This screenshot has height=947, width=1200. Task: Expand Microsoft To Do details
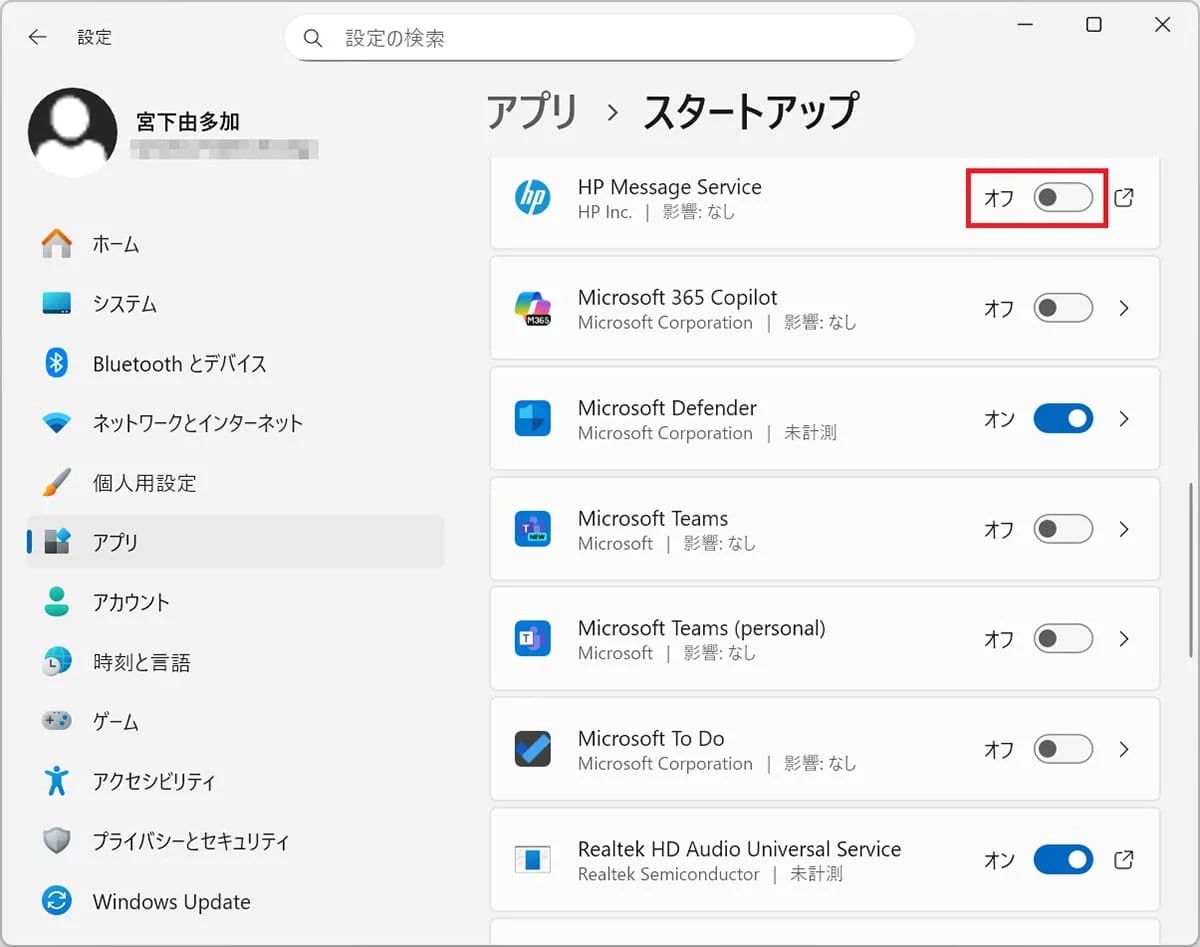point(1124,749)
